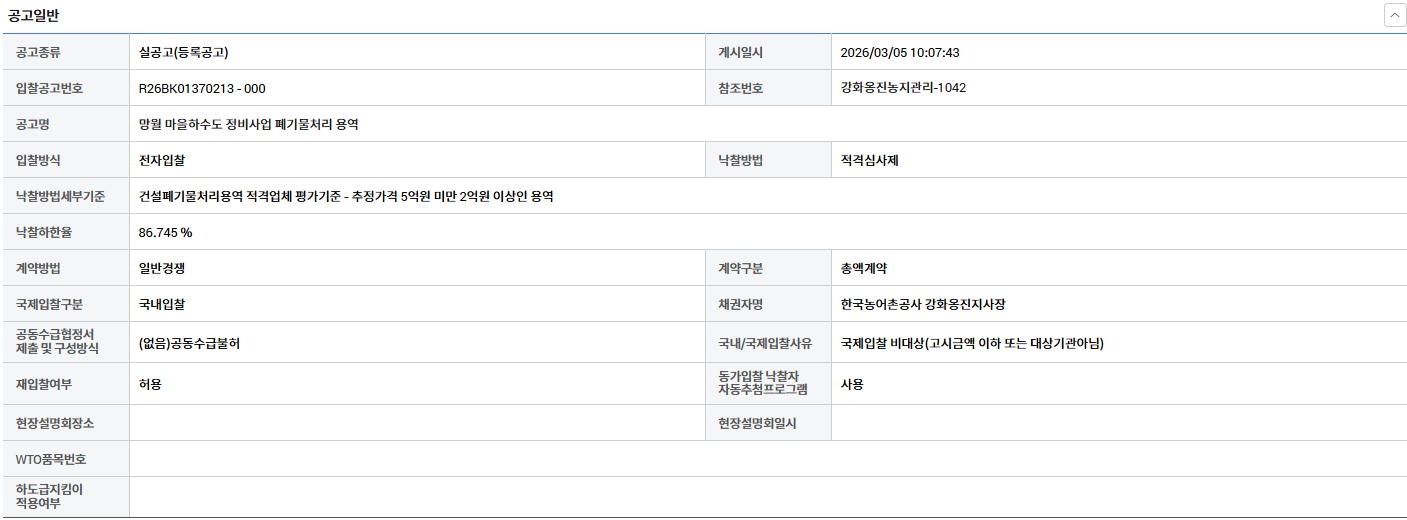This screenshot has height=520, width=1407.
Task: Select the bid number R26BK01370213 - 000
Action: [202, 88]
